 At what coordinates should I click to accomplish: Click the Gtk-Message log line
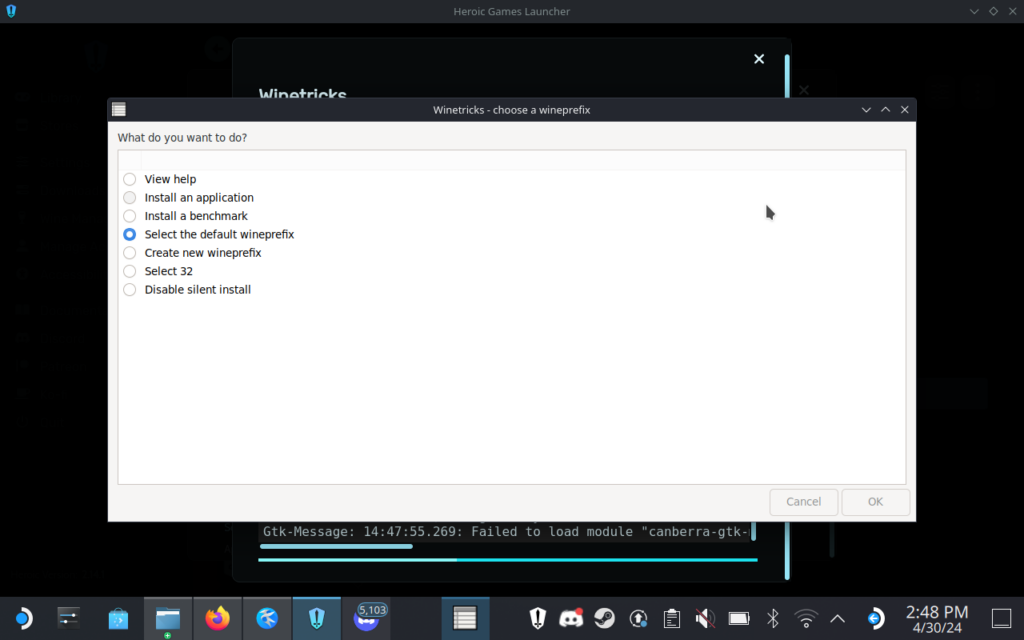pos(505,532)
